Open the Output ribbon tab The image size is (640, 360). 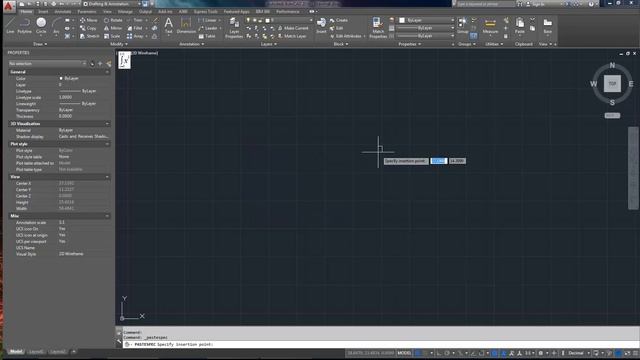point(145,11)
